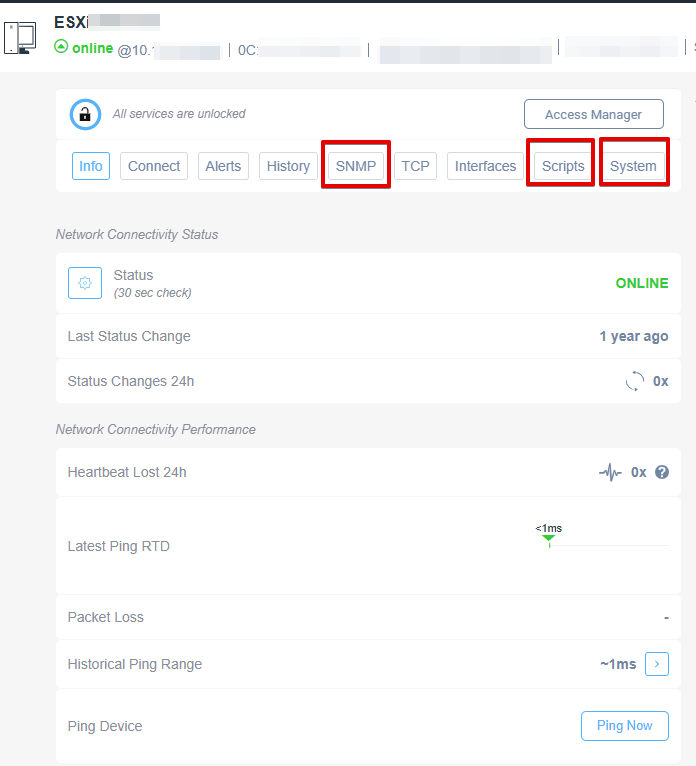The width and height of the screenshot is (696, 766).
Task: Open the TCP tab
Action: click(x=415, y=166)
